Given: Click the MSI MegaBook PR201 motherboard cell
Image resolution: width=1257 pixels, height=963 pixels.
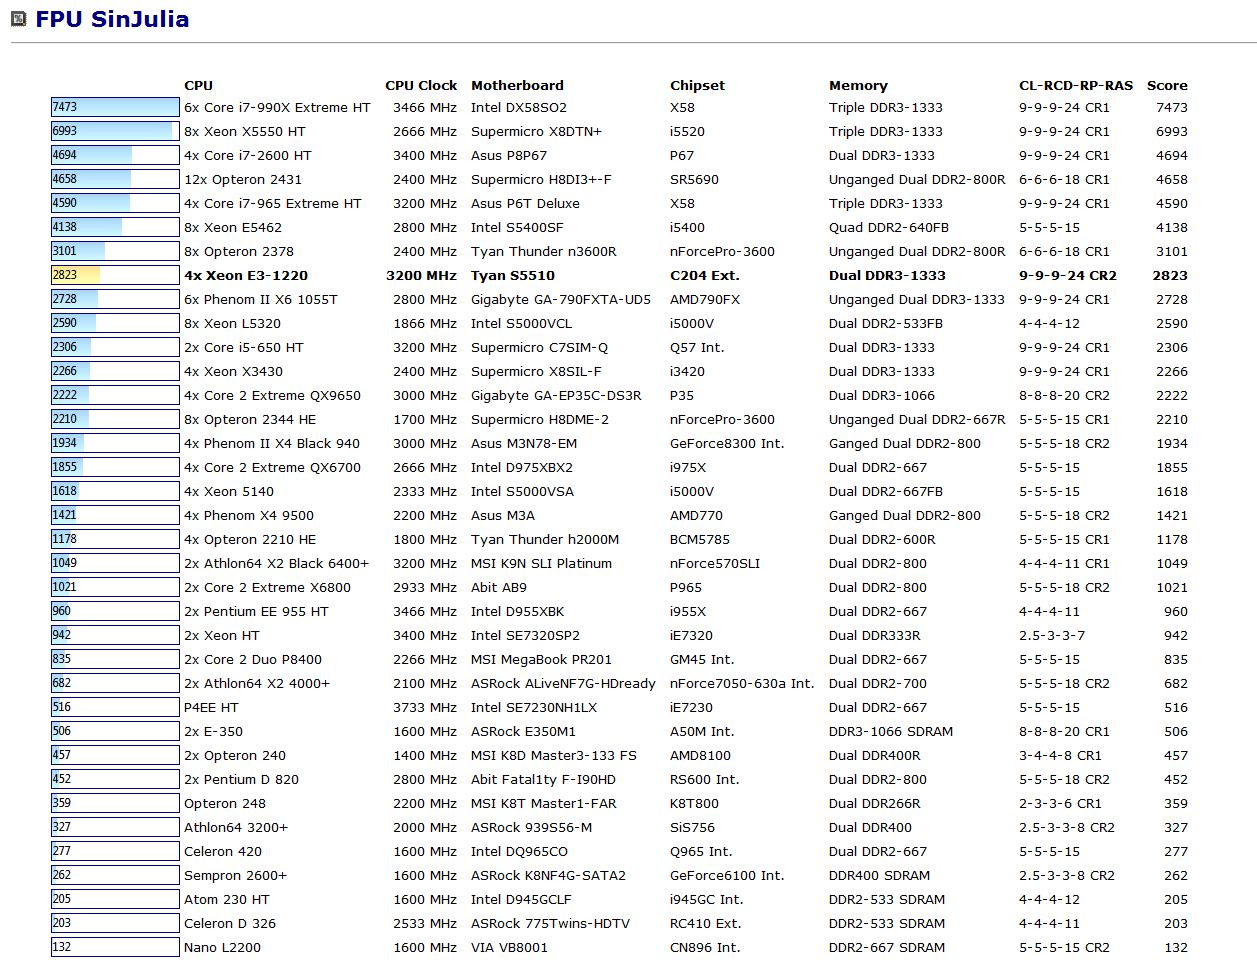Looking at the screenshot, I should pyautogui.click(x=541, y=659).
